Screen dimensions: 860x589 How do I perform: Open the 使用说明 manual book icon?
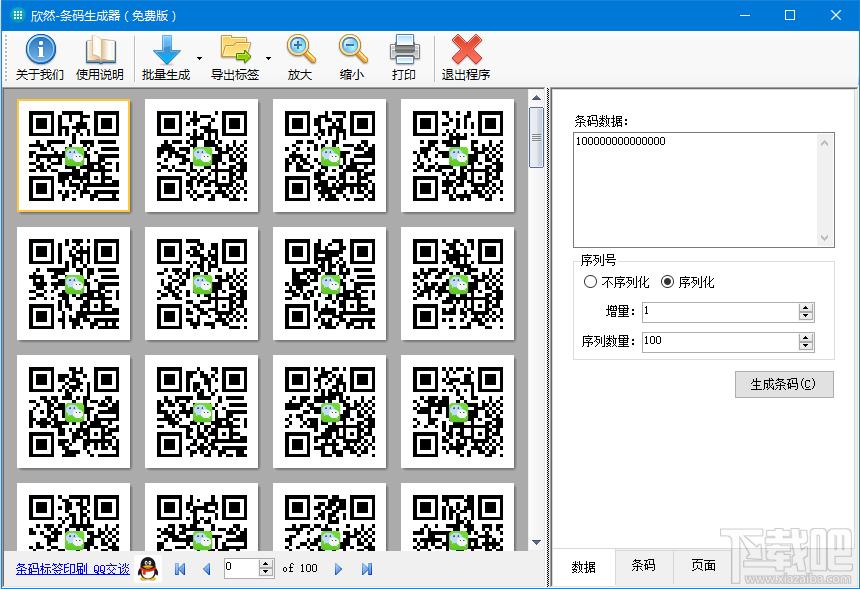(x=100, y=49)
